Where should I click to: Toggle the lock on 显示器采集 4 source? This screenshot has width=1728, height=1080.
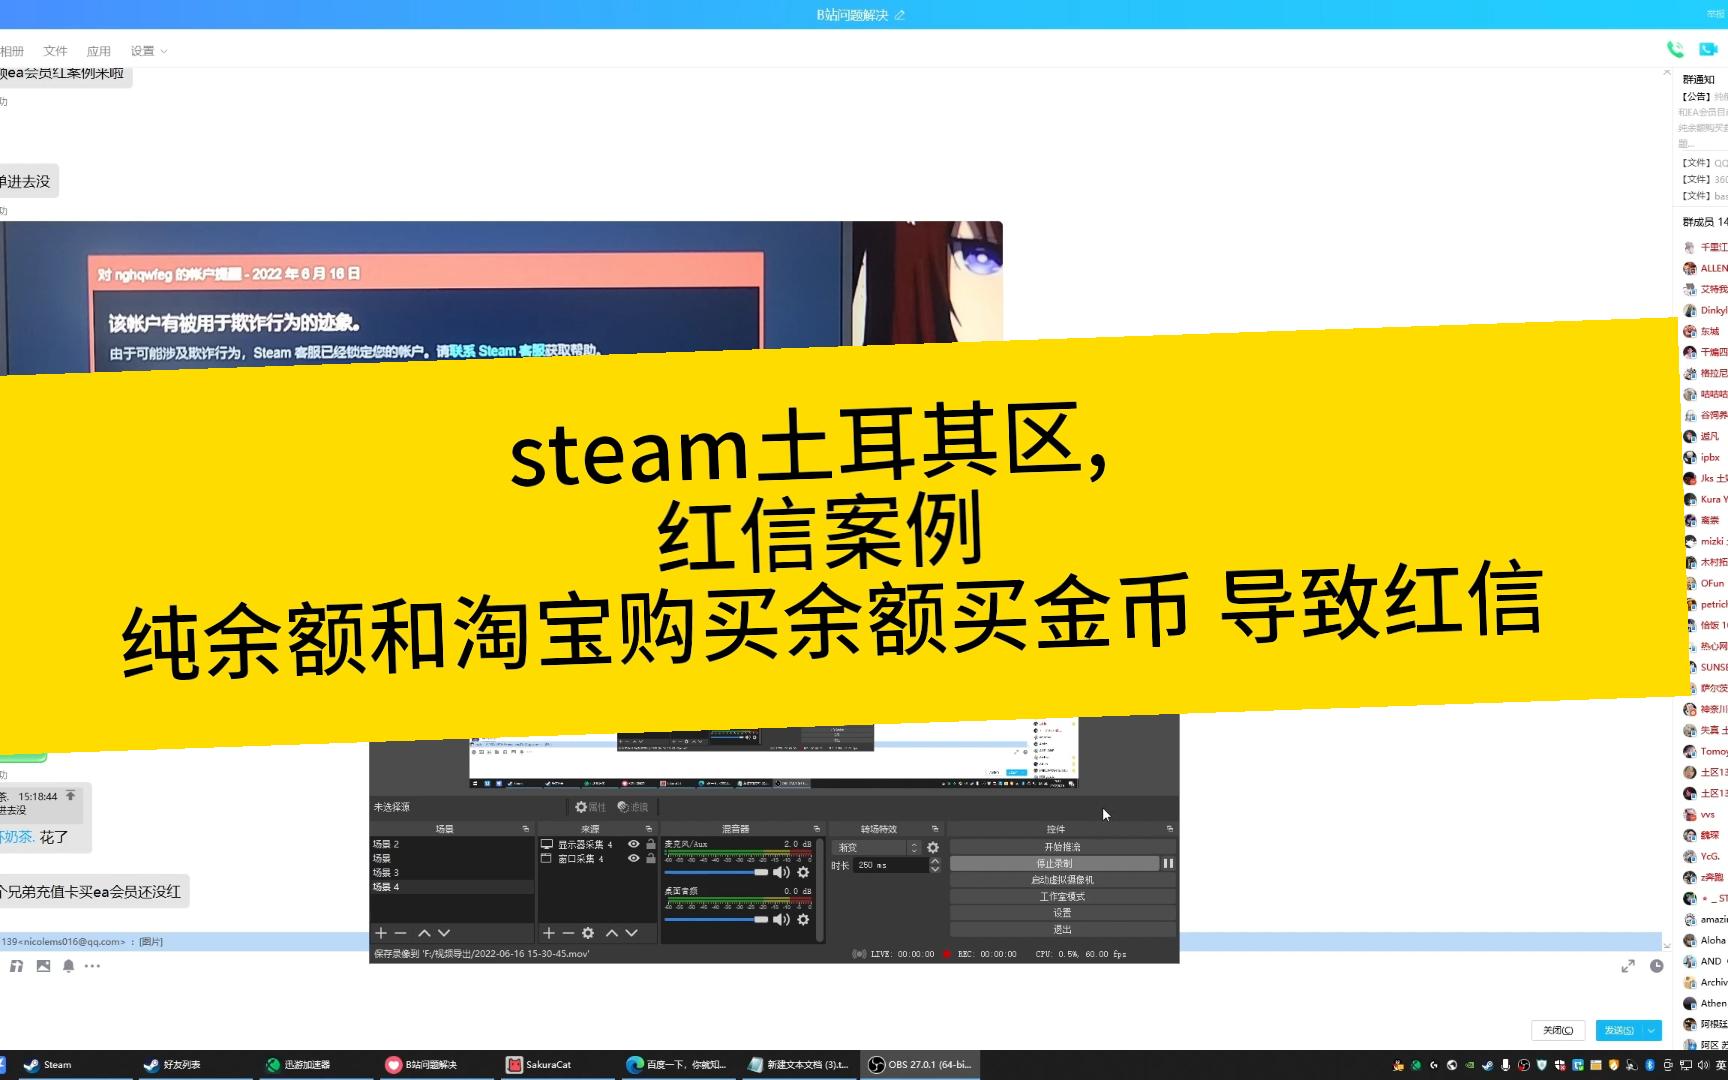coord(651,844)
